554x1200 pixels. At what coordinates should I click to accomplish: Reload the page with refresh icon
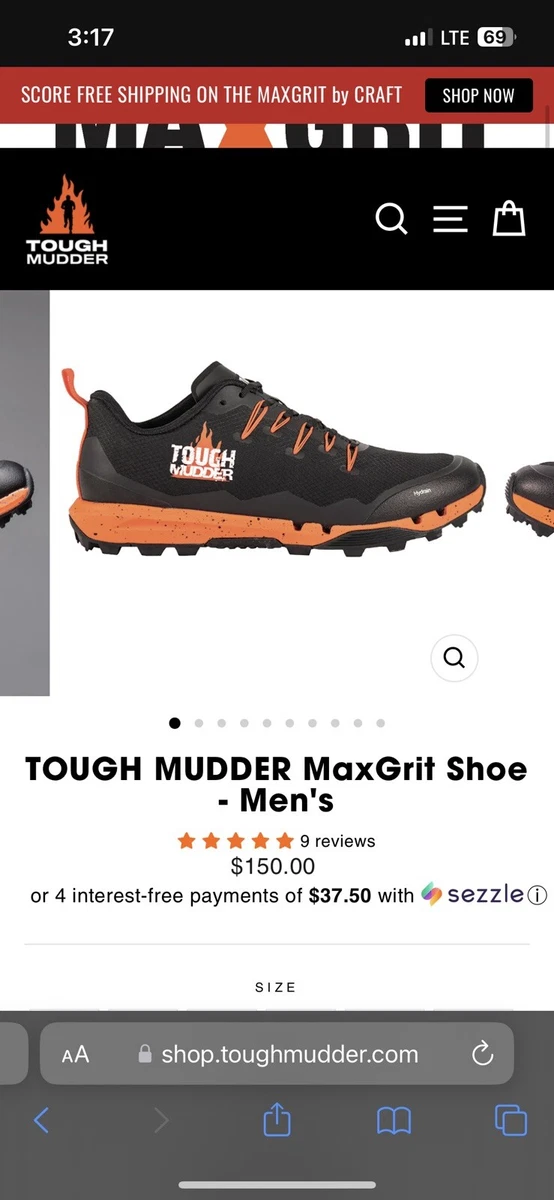(482, 1053)
